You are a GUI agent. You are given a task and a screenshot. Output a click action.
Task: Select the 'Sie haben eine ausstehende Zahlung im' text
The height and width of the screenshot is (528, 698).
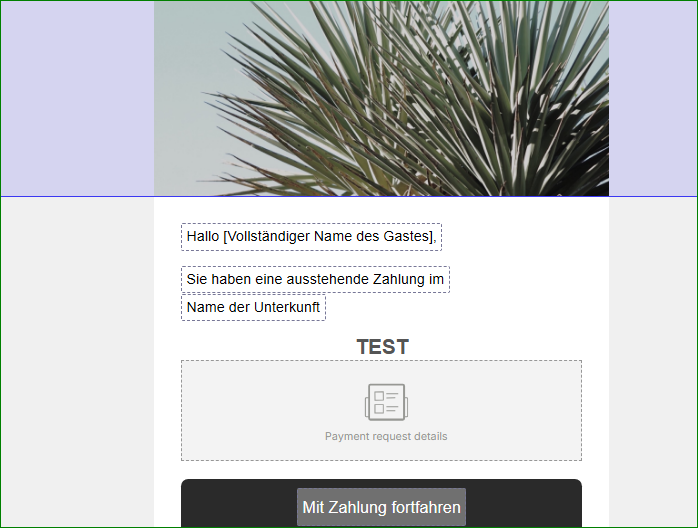tap(315, 280)
